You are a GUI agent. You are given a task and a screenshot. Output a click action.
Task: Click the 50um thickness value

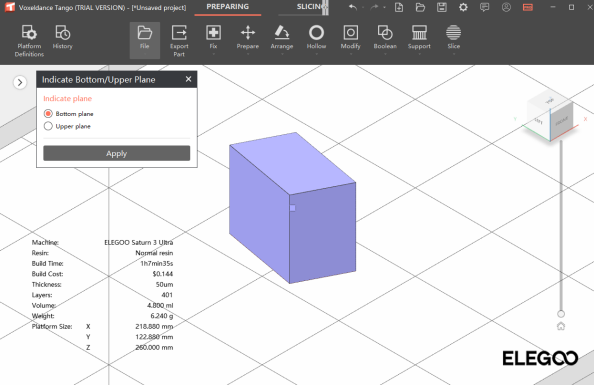(164, 285)
